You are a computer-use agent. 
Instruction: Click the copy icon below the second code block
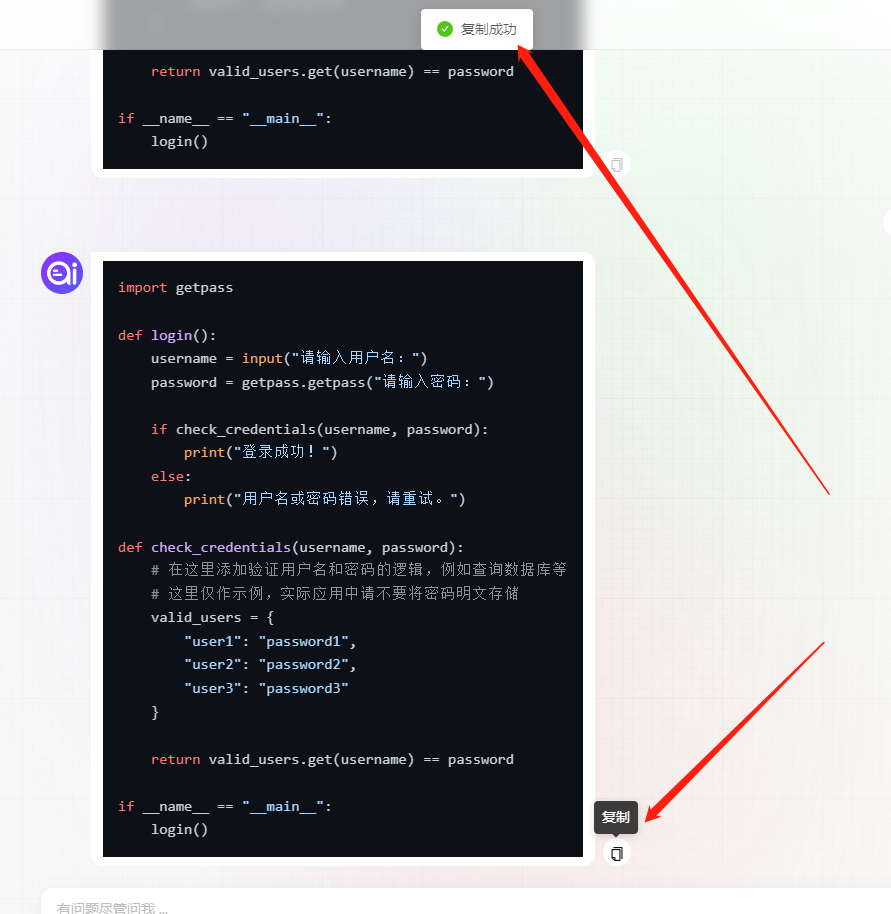click(x=617, y=853)
